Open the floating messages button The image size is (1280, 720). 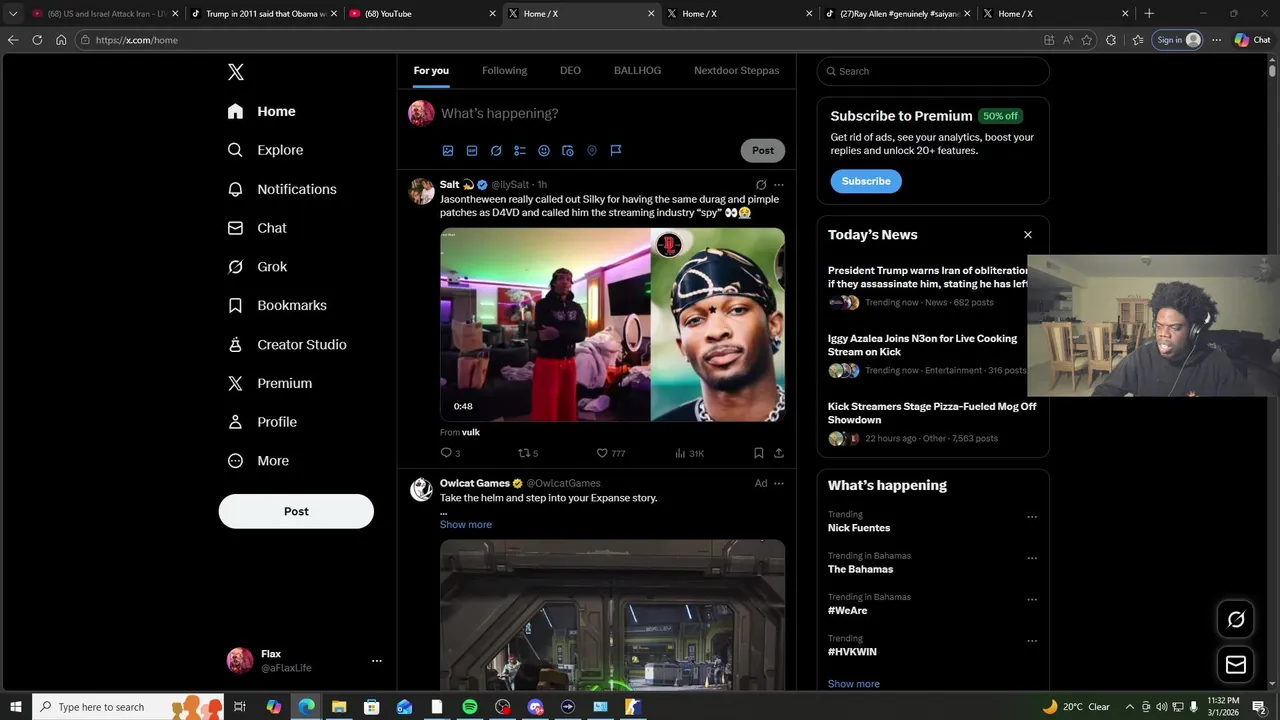coord(1236,664)
